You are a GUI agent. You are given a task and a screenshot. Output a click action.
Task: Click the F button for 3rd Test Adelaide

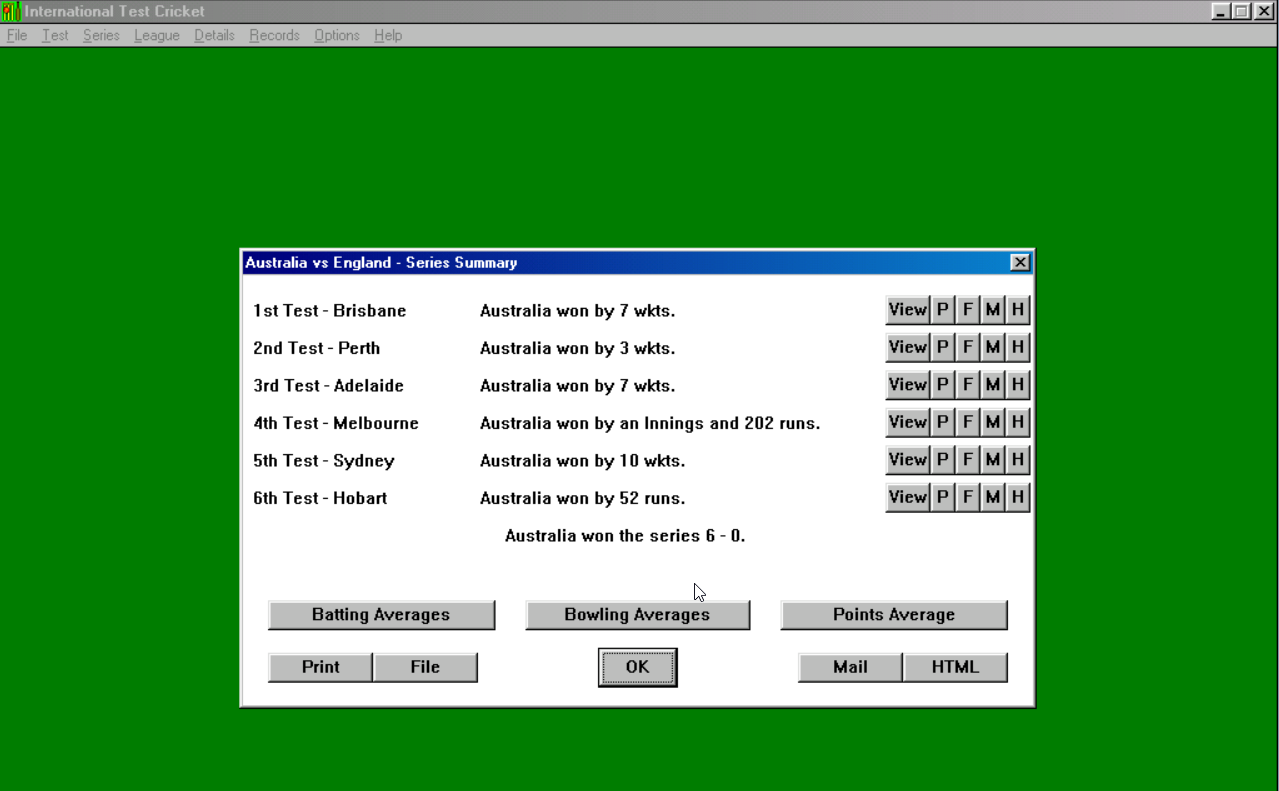[967, 385]
